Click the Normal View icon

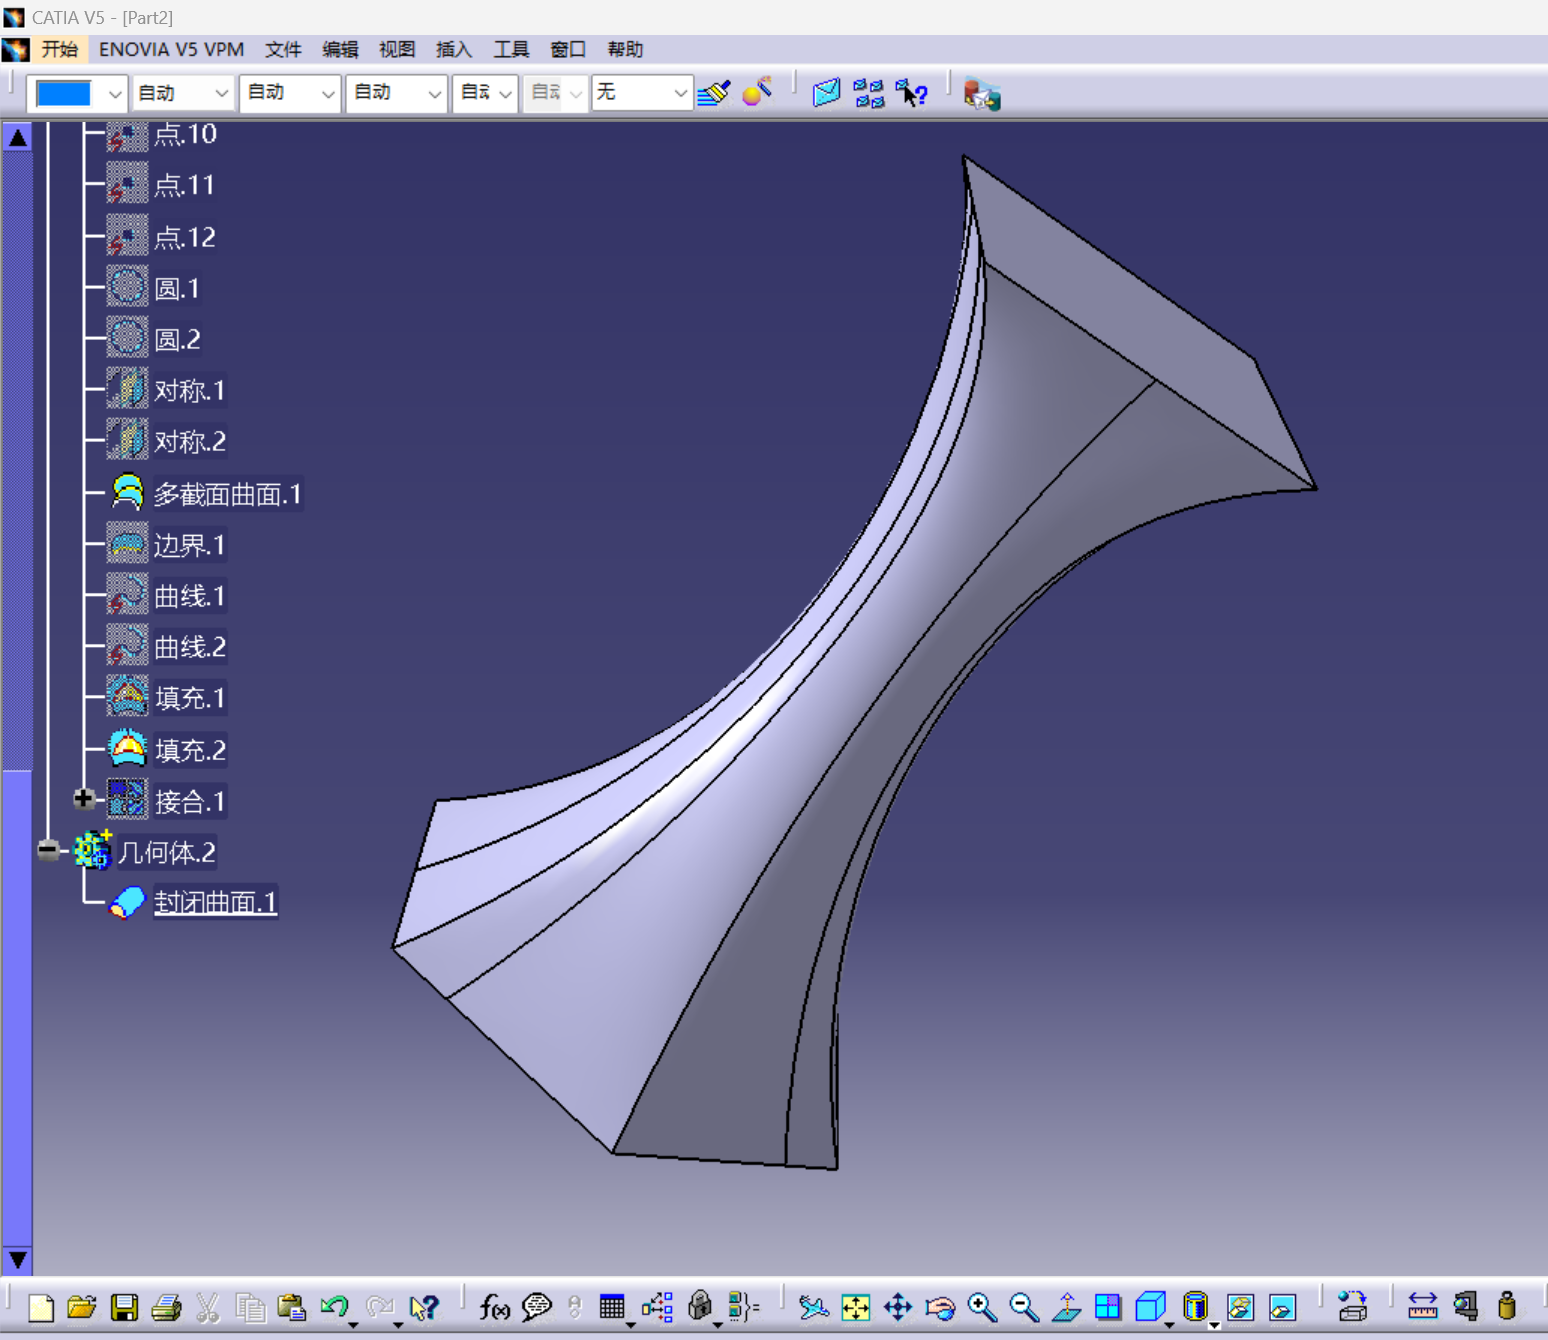(x=1066, y=1307)
